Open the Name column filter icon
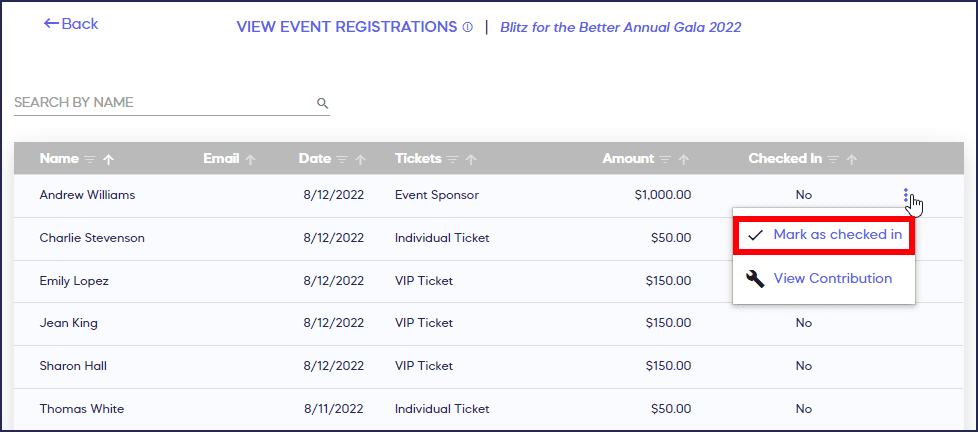Image resolution: width=978 pixels, height=432 pixels. point(90,159)
